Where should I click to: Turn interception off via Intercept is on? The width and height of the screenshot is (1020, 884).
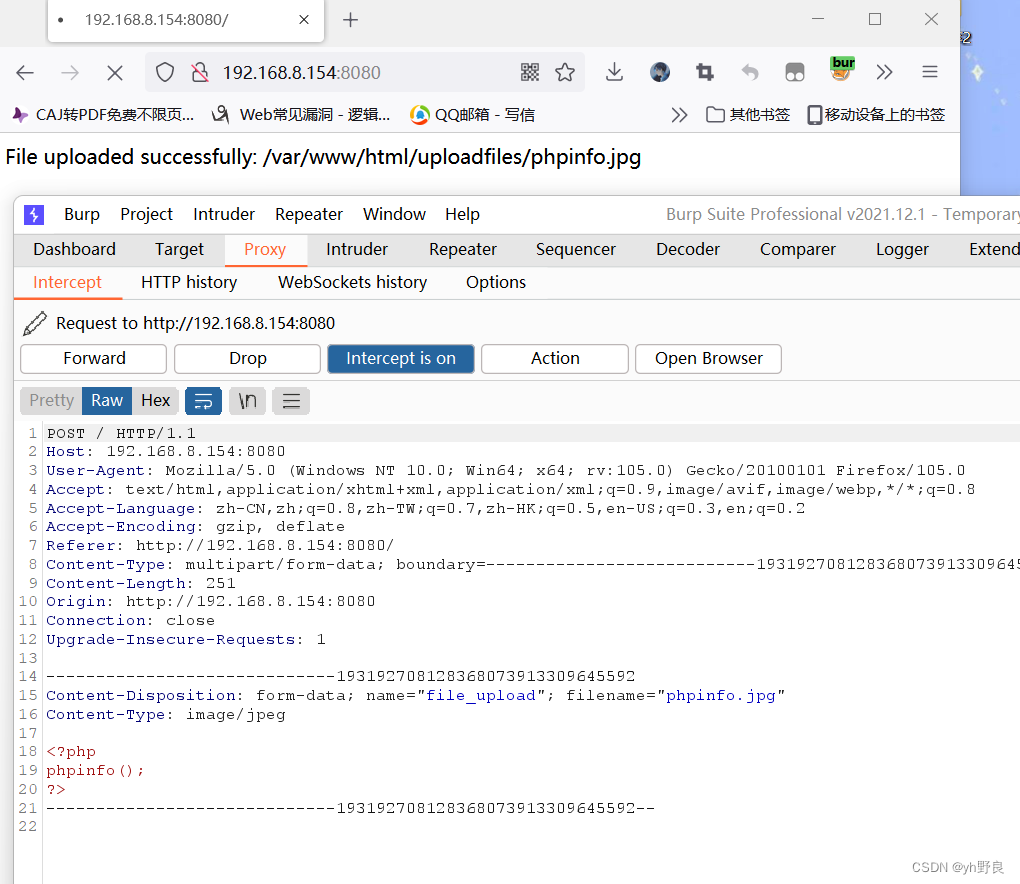pos(400,358)
